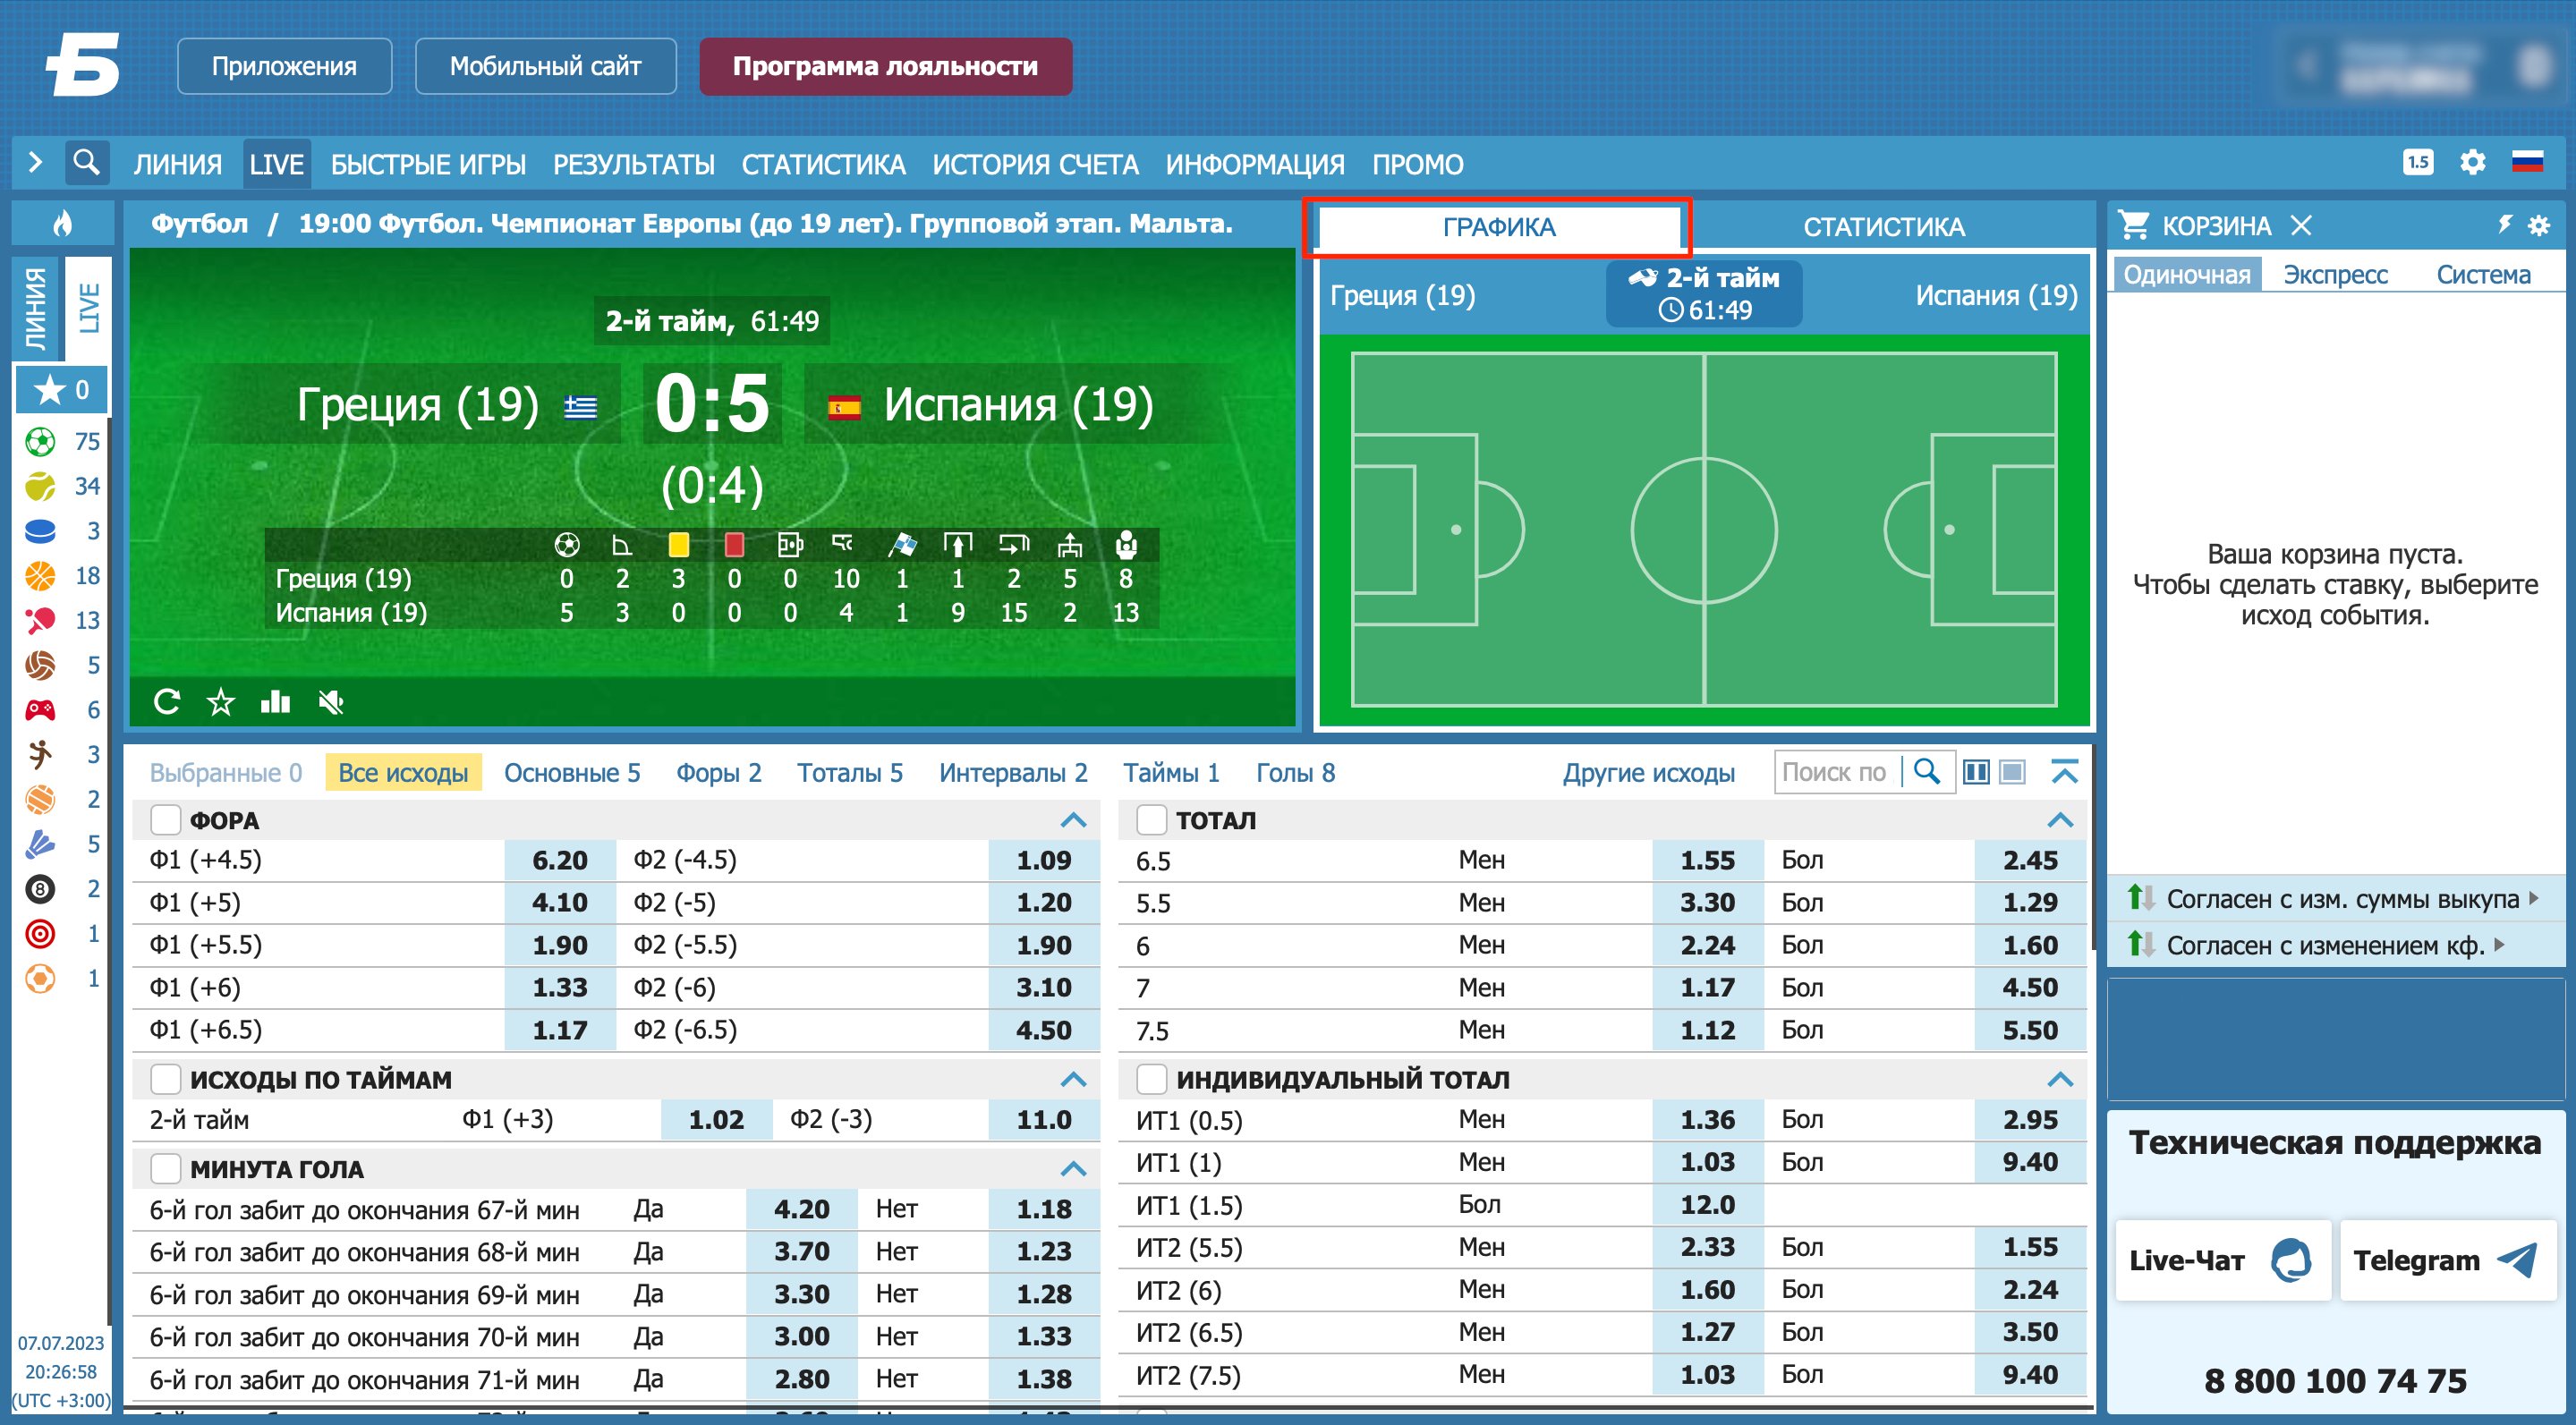The height and width of the screenshot is (1425, 2576).
Task: Collapse the ФОРА section chevron
Action: [x=1073, y=820]
